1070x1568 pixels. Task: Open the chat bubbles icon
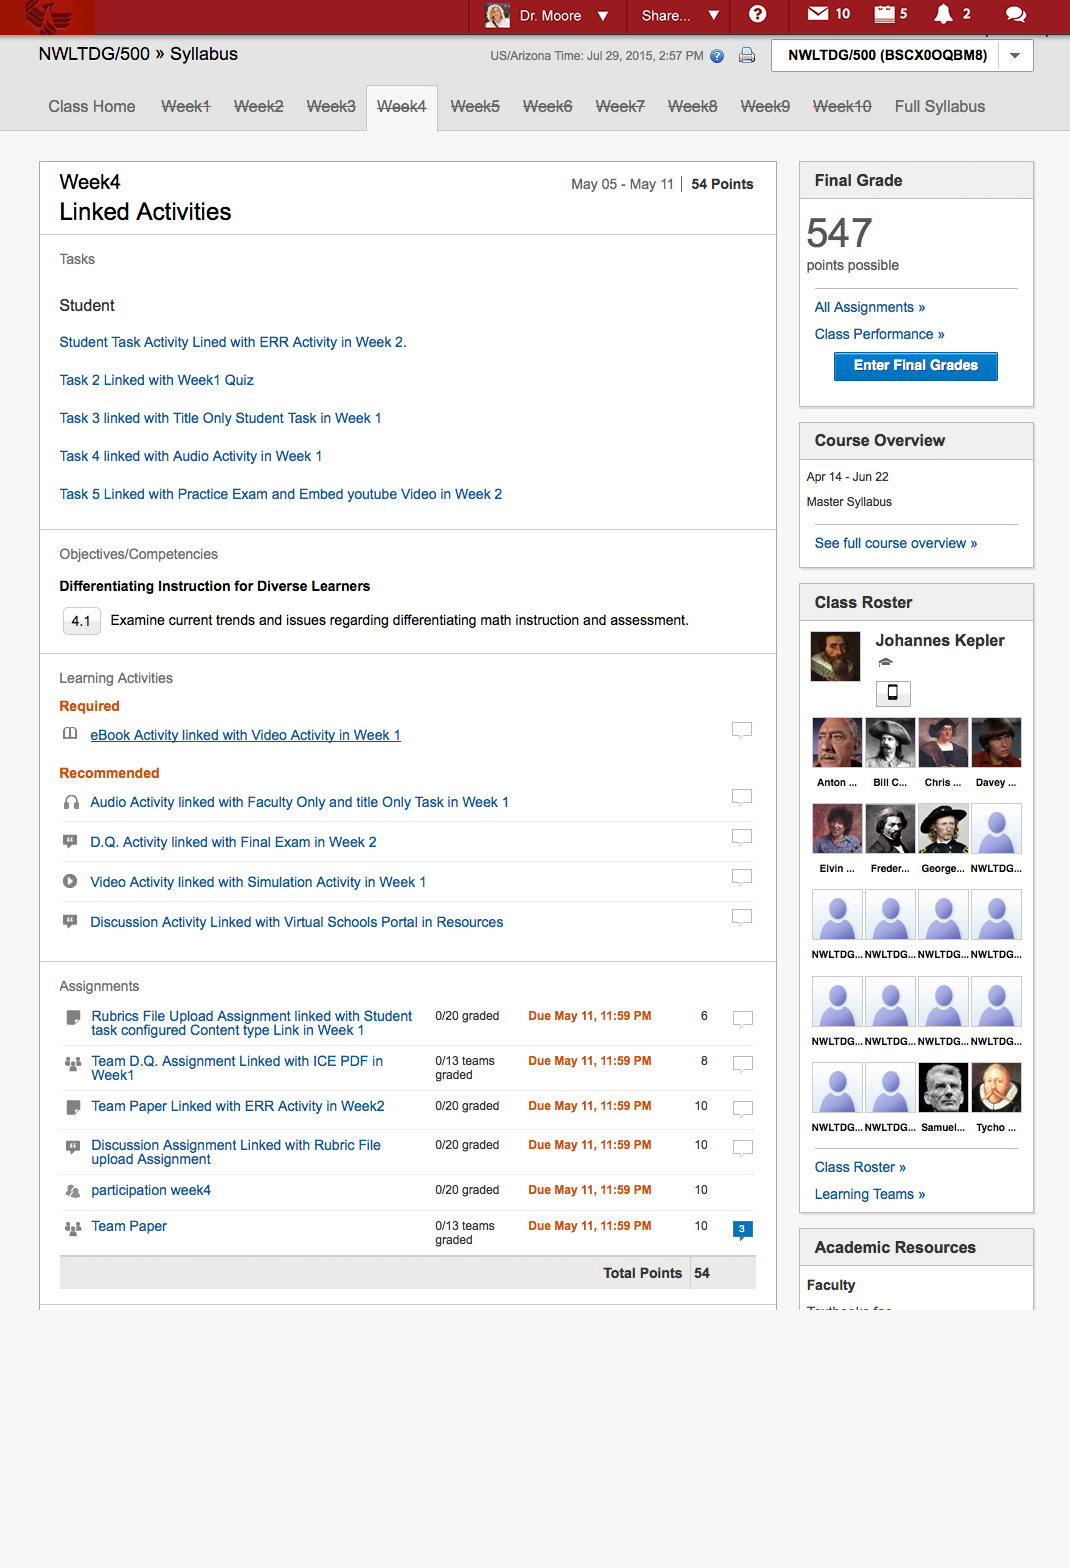click(1015, 14)
